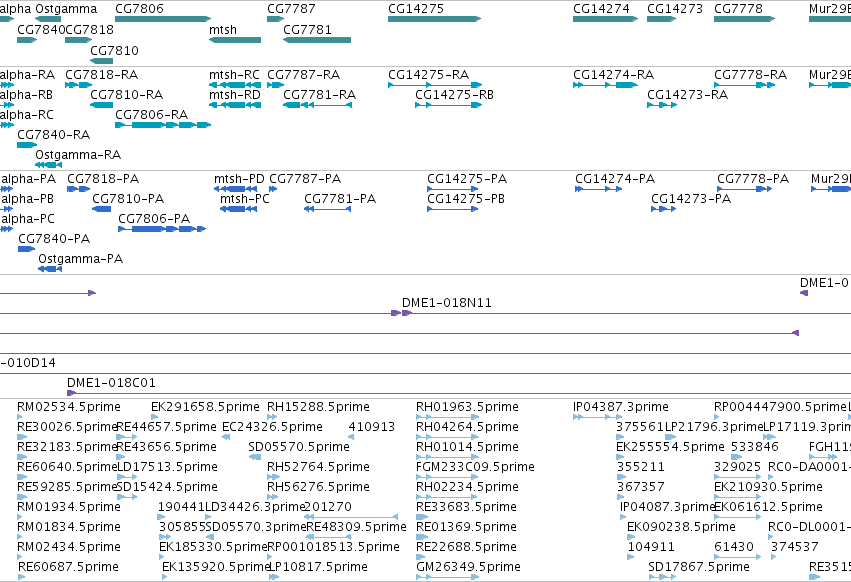Select the RH15288.5prime EST
This screenshot has width=851, height=582.
pyautogui.click(x=274, y=417)
